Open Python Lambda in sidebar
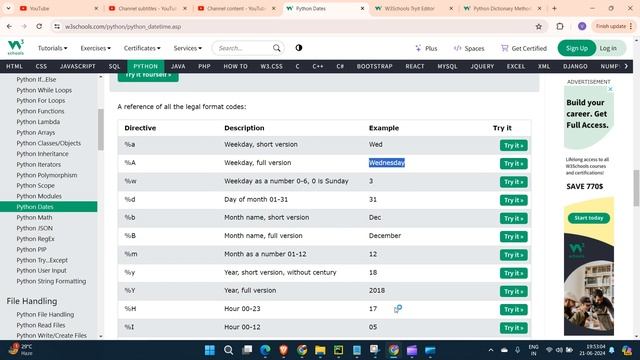 (x=38, y=122)
